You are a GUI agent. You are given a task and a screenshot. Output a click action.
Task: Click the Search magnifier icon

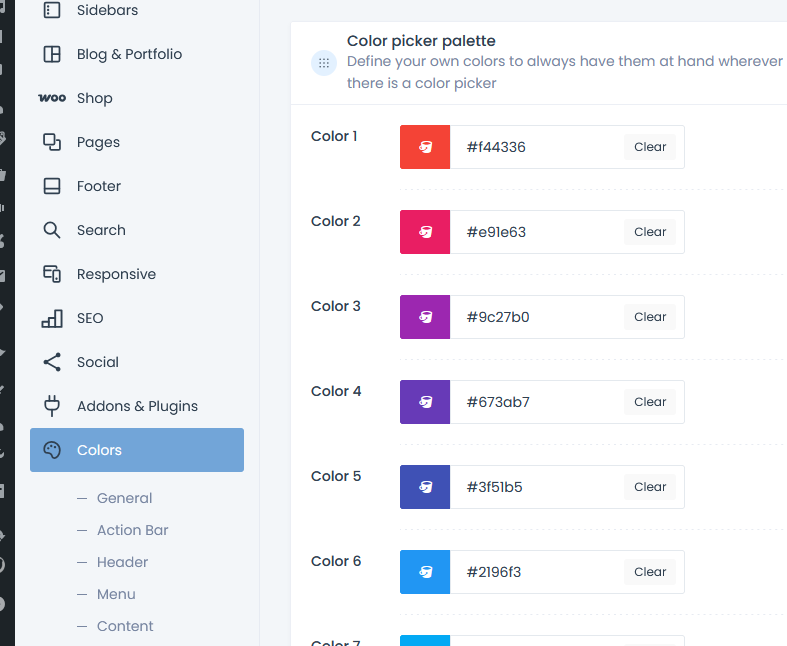tap(52, 230)
